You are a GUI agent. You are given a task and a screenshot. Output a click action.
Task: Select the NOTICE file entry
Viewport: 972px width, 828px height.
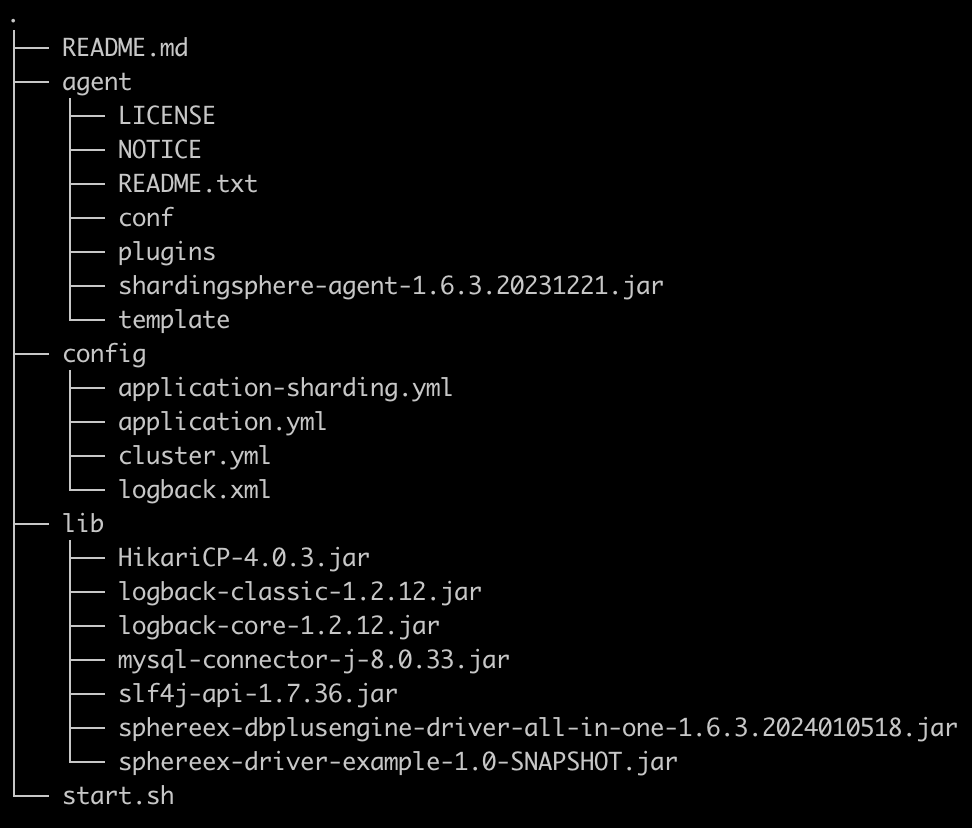click(x=159, y=149)
